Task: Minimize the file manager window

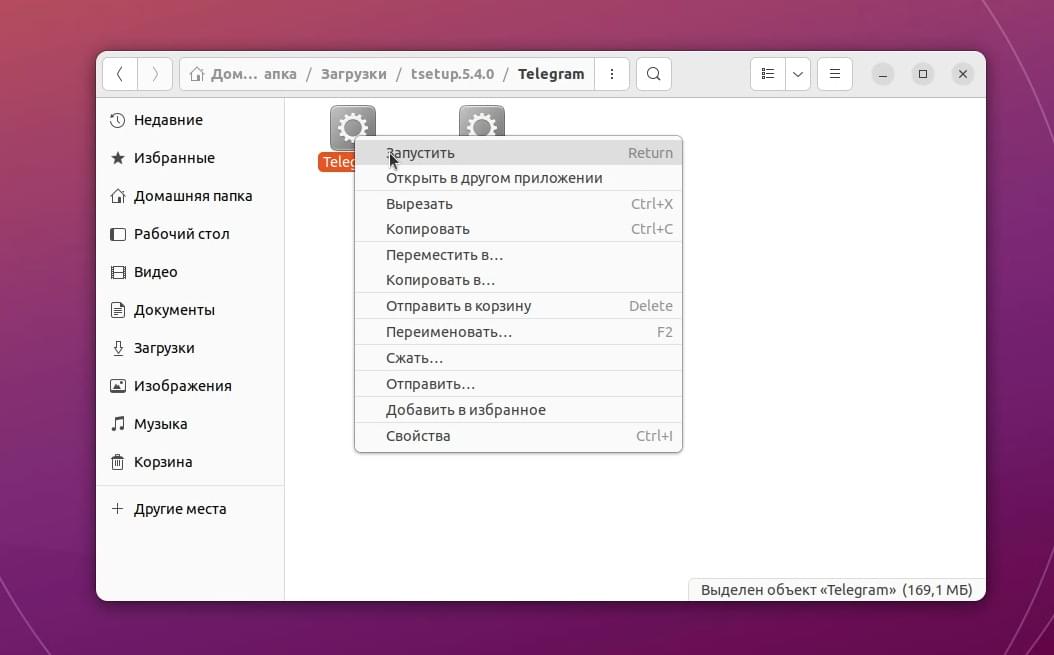Action: tap(883, 74)
